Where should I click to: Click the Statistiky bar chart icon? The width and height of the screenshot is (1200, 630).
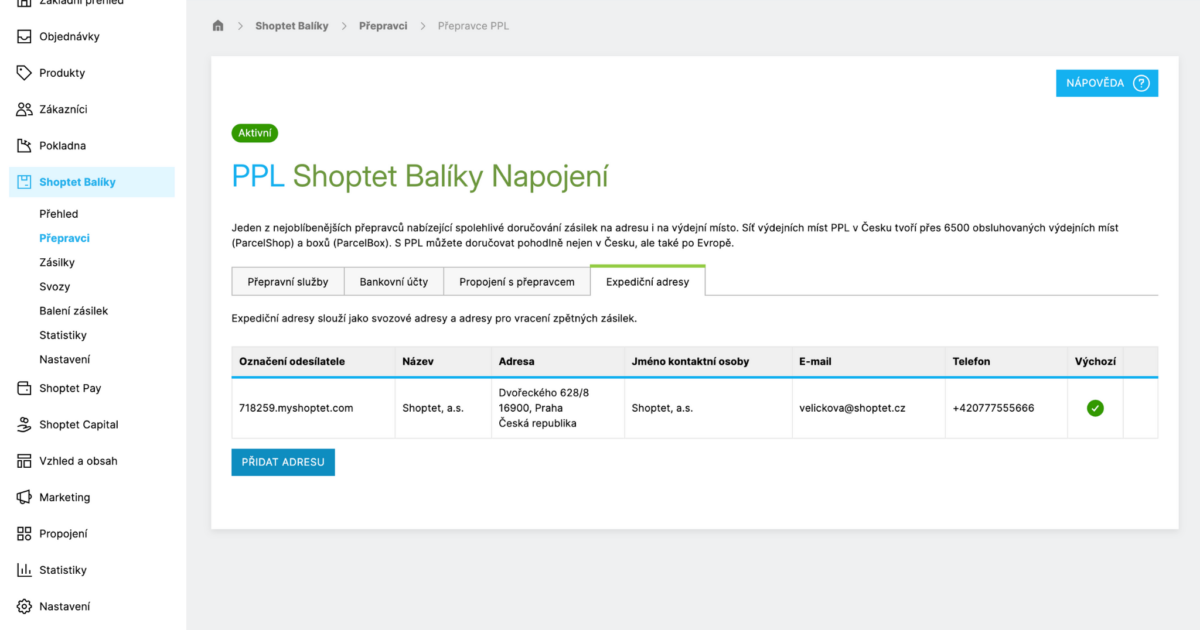click(x=24, y=570)
